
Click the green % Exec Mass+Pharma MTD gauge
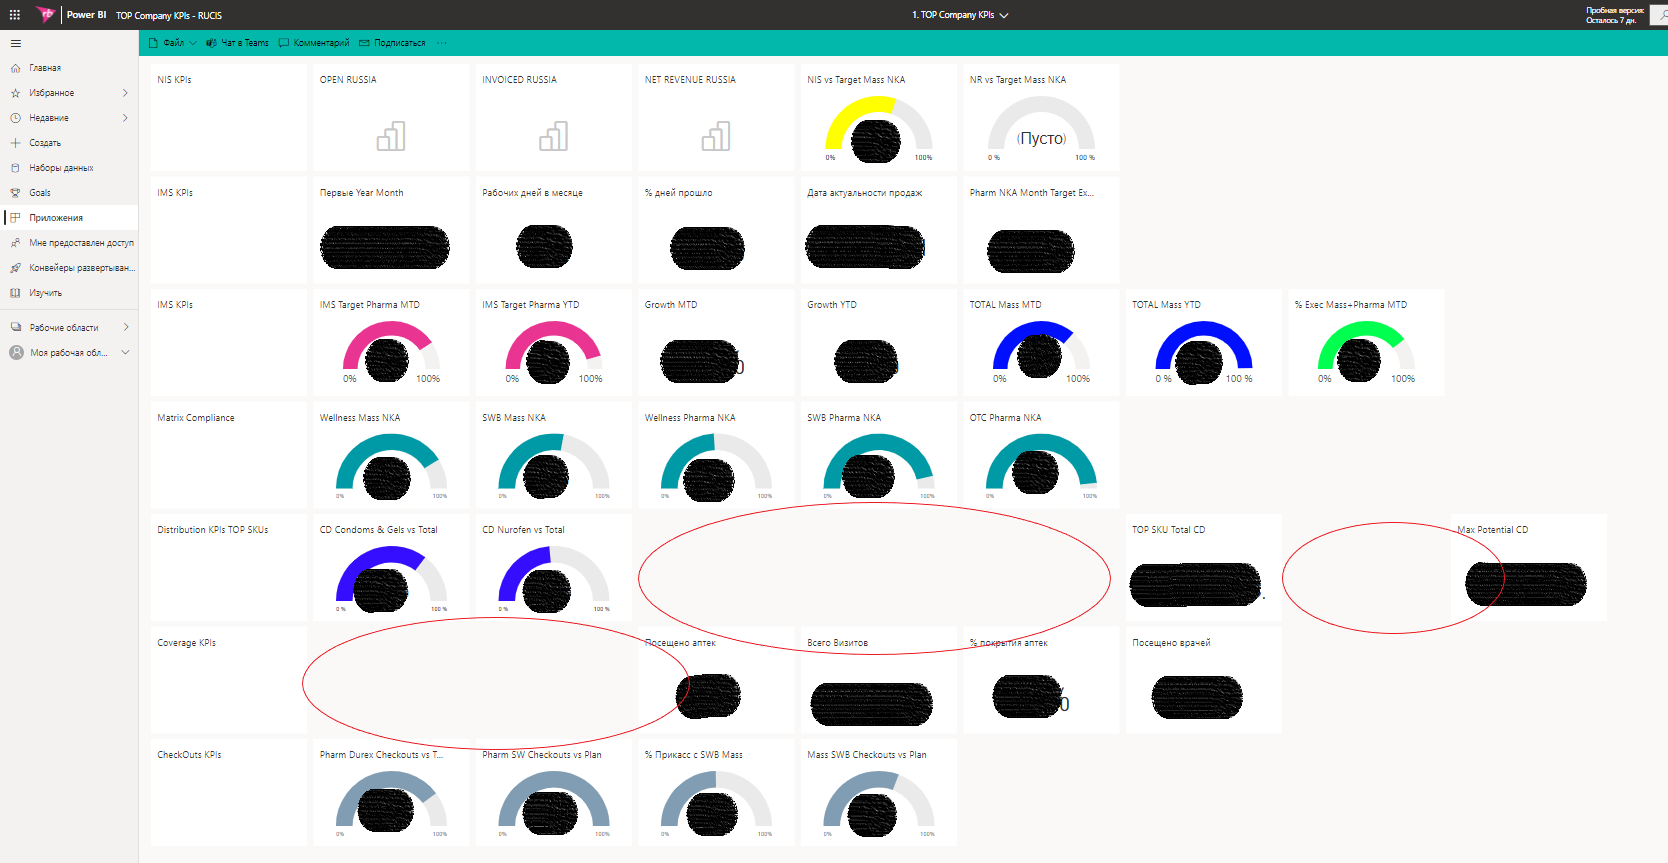pos(1366,350)
